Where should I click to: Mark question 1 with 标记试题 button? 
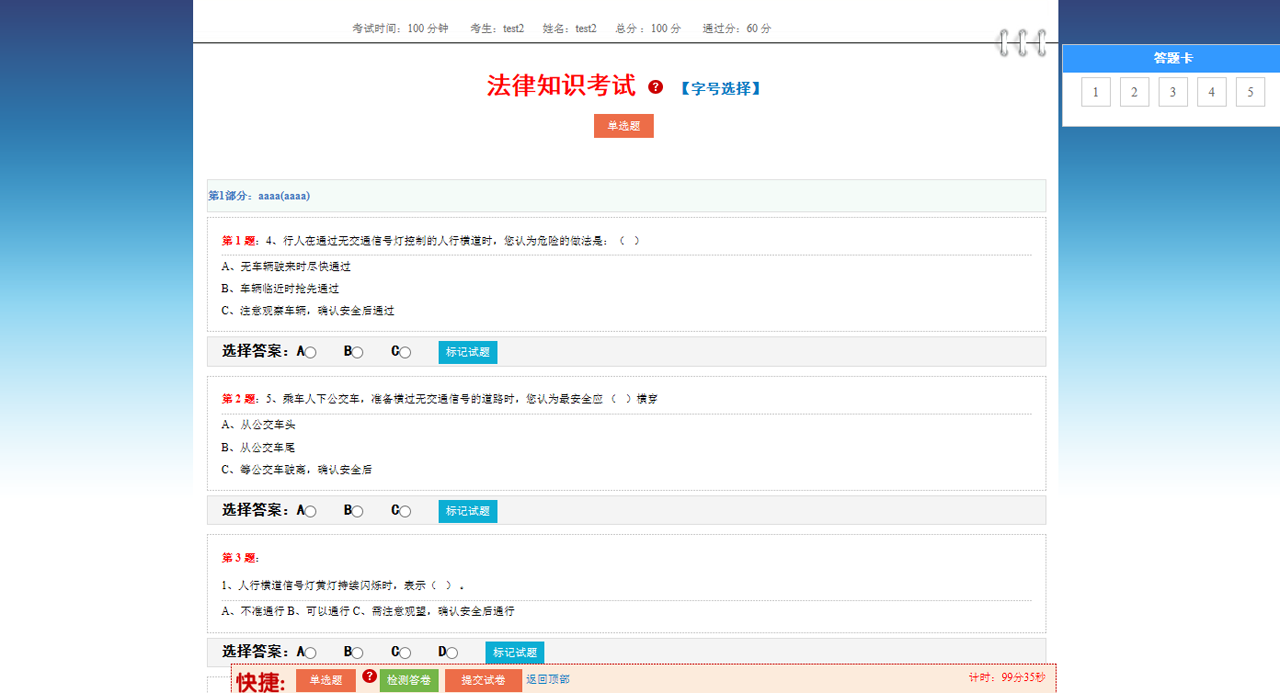(467, 352)
